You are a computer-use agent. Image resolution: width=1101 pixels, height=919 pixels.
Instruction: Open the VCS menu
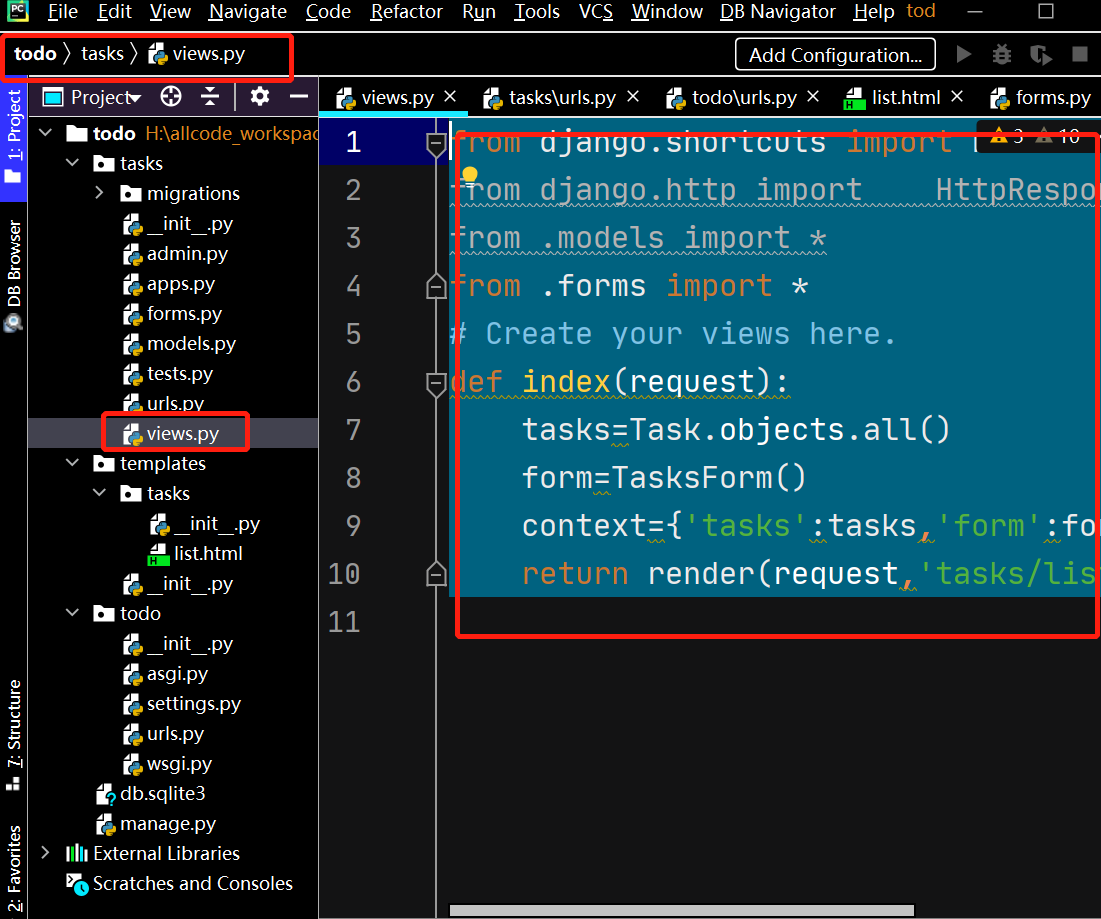(x=595, y=11)
